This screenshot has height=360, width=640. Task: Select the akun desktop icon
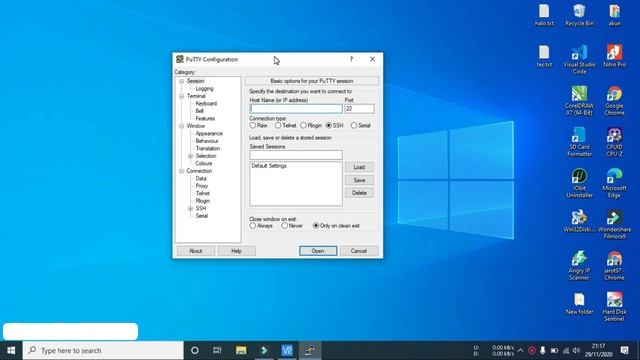click(x=614, y=15)
